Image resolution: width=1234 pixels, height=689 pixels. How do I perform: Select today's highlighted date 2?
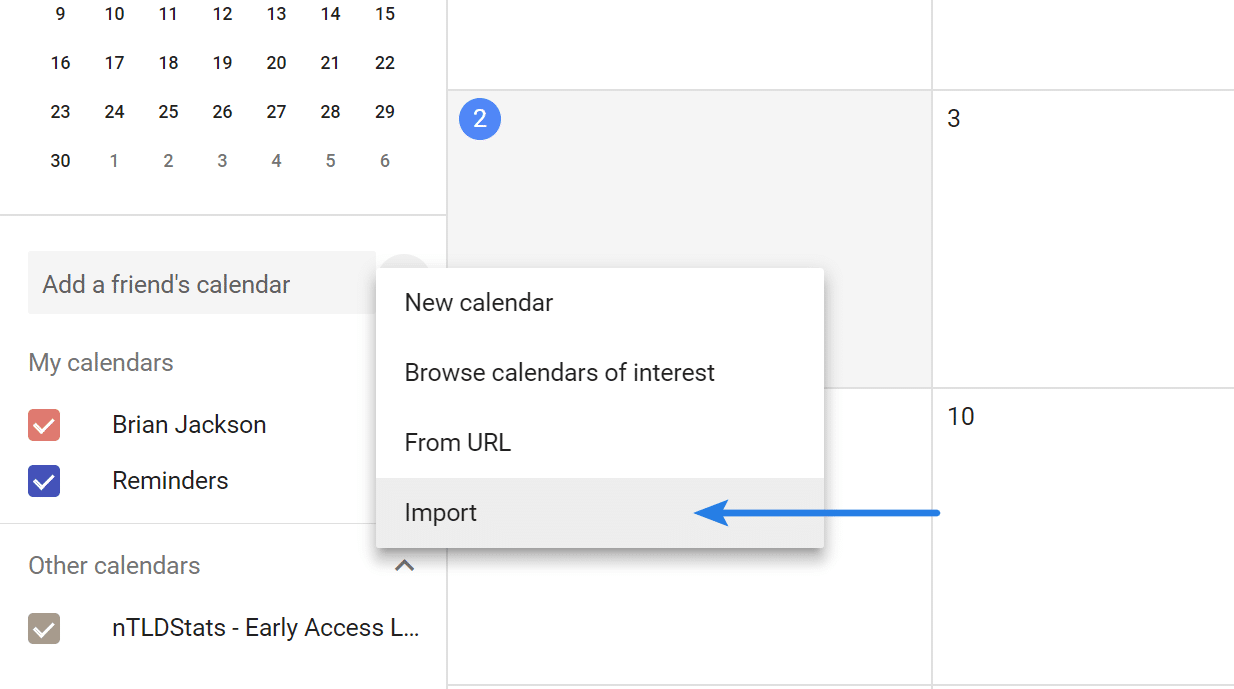[480, 118]
